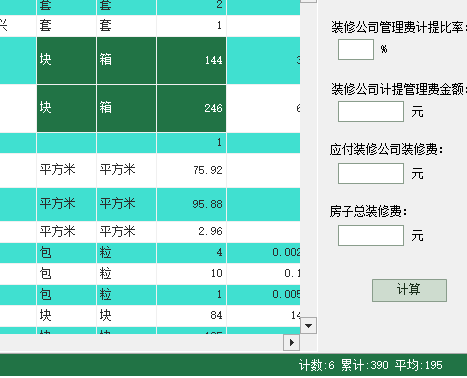Click the 应付装修公司装修费 input field
Screen dimensions: 467x378
click(x=371, y=173)
